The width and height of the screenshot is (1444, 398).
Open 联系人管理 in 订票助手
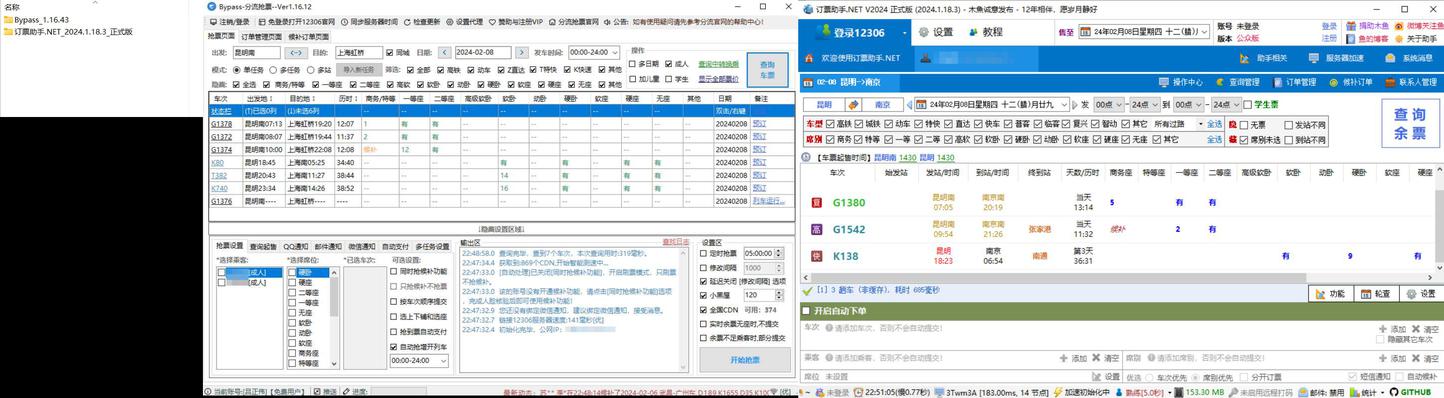[x=1410, y=82]
